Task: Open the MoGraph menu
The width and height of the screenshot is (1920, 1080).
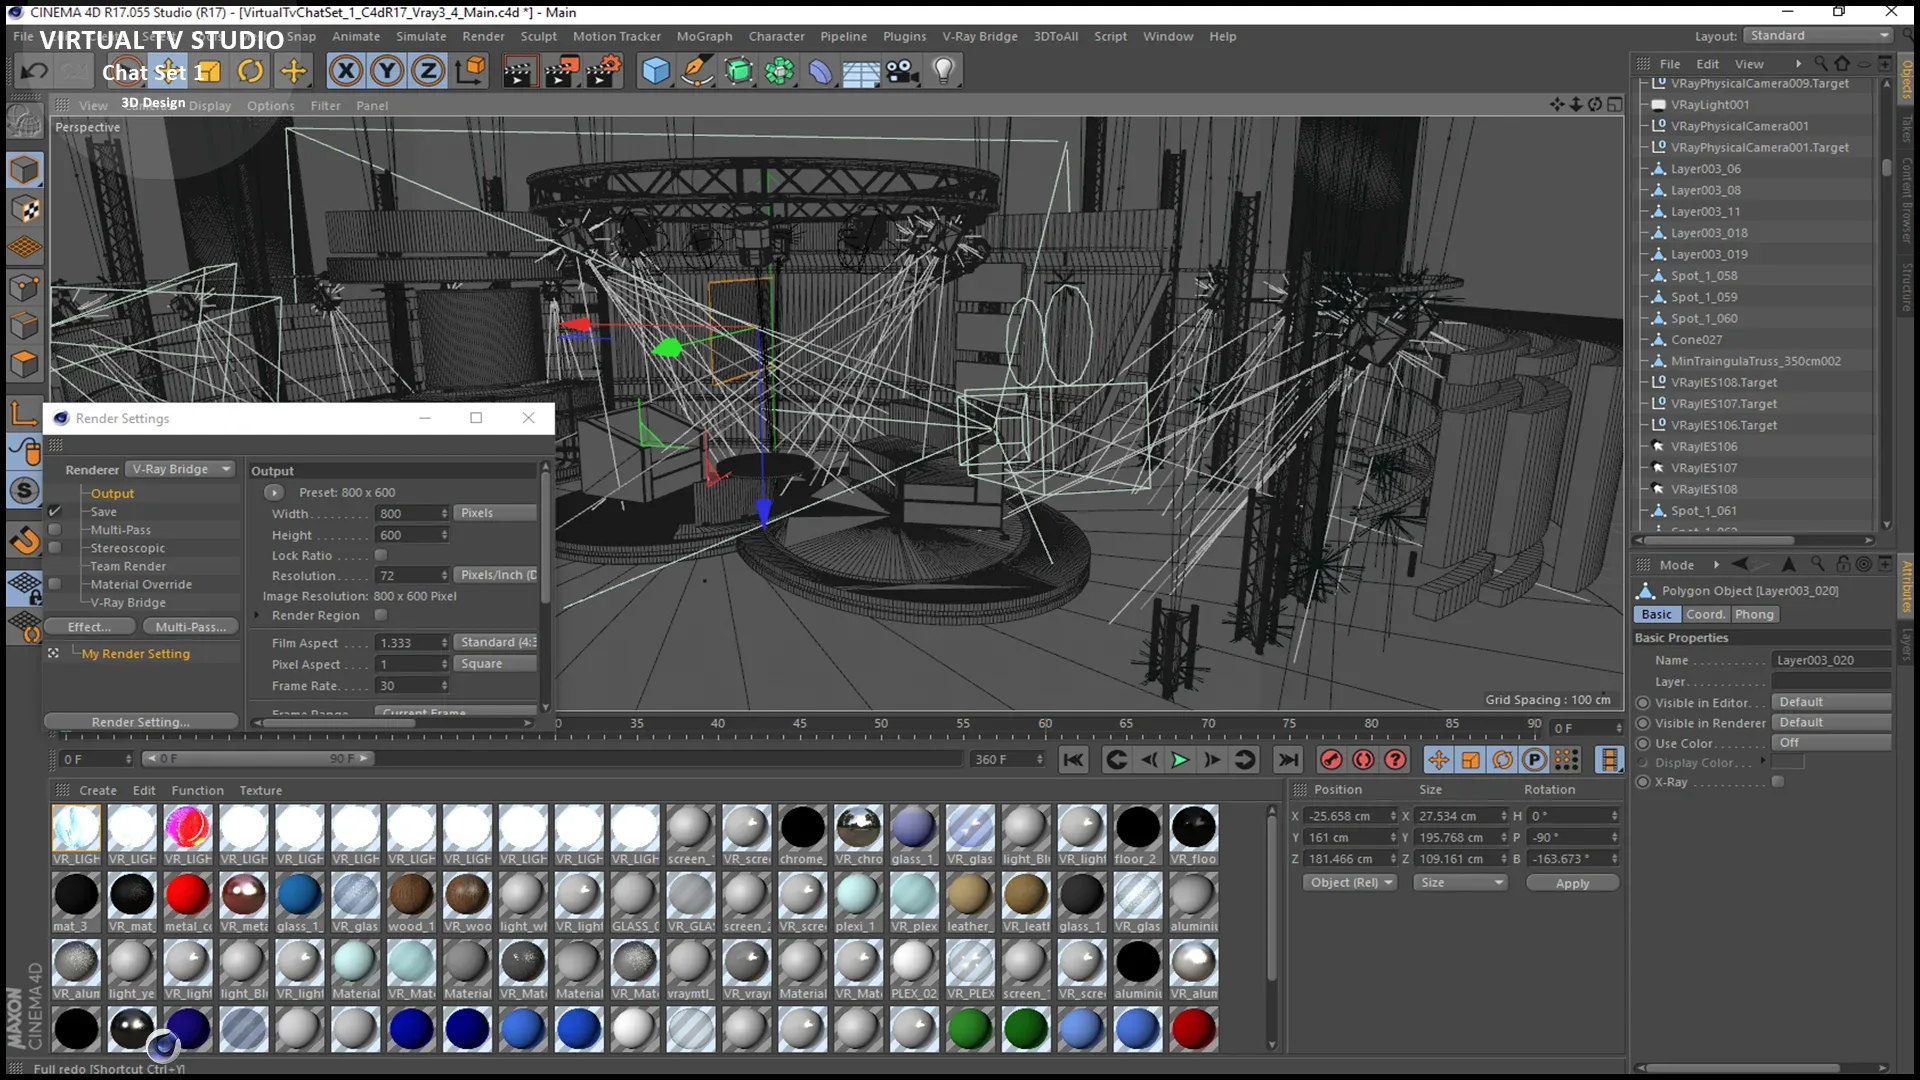Action: click(x=703, y=36)
